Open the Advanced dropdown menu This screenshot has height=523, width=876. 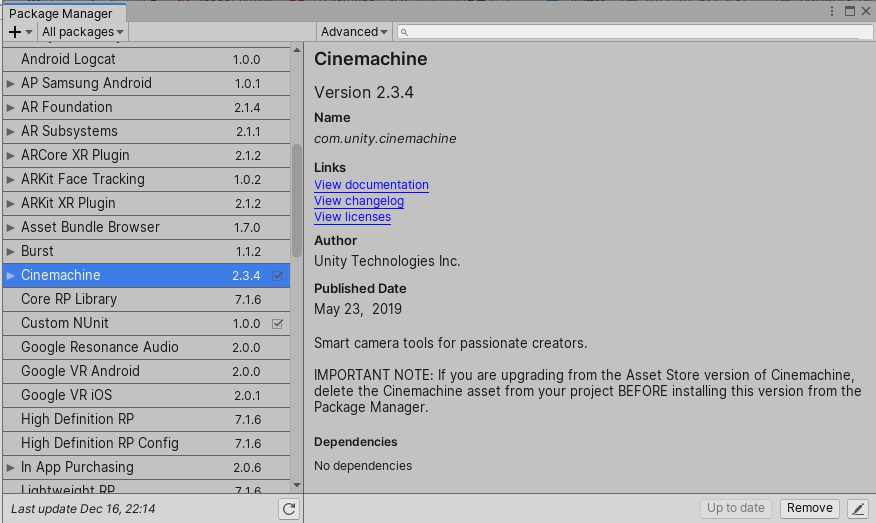pos(354,32)
